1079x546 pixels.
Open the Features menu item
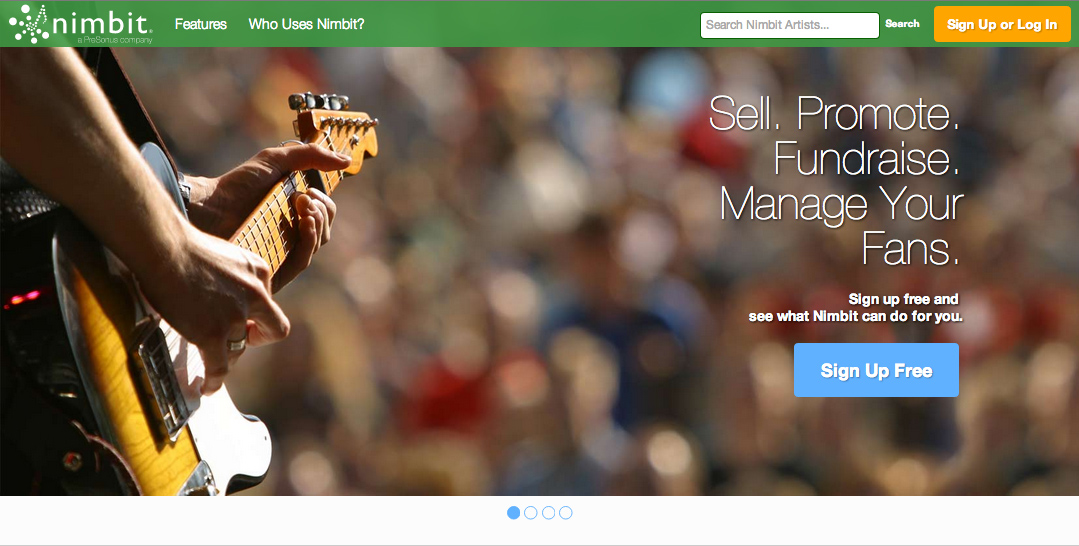[x=200, y=24]
